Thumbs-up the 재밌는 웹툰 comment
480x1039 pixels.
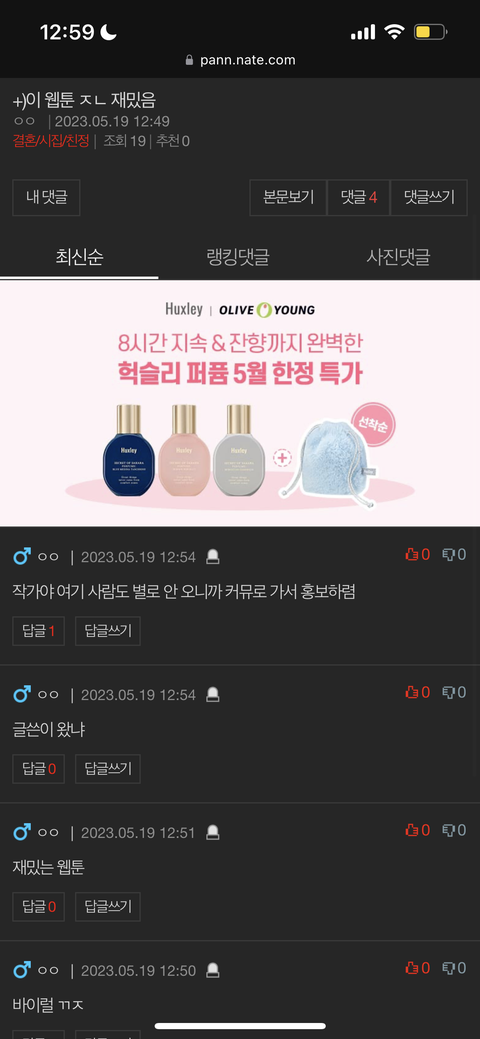(x=418, y=830)
